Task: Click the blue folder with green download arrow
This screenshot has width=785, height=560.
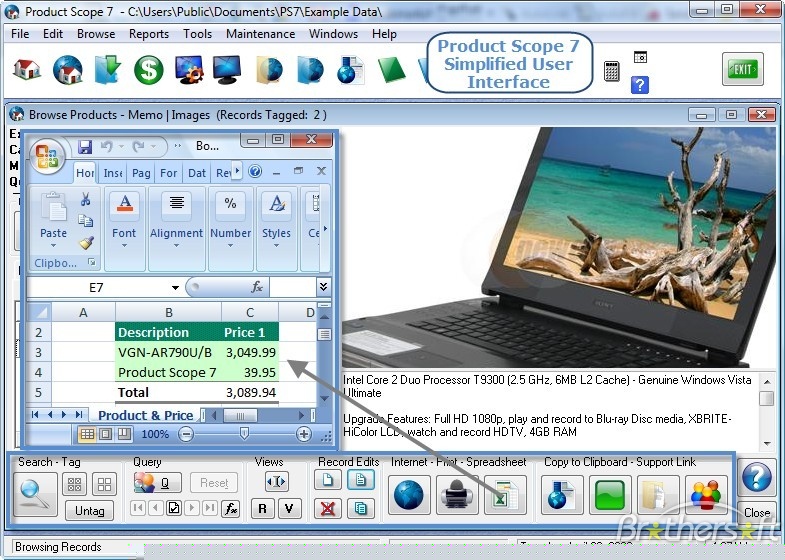Action: click(107, 70)
